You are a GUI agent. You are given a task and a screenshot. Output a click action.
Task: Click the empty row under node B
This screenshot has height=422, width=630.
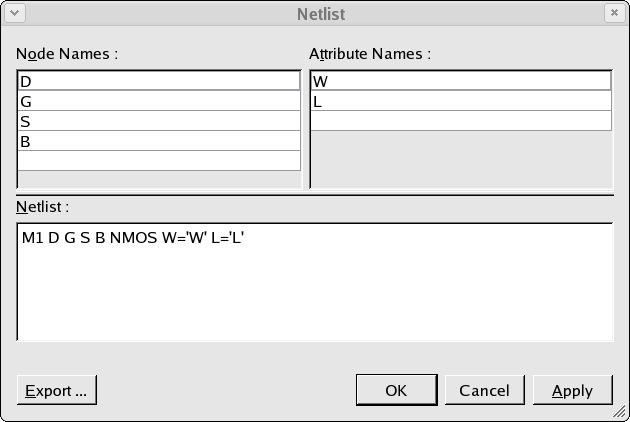(159, 161)
